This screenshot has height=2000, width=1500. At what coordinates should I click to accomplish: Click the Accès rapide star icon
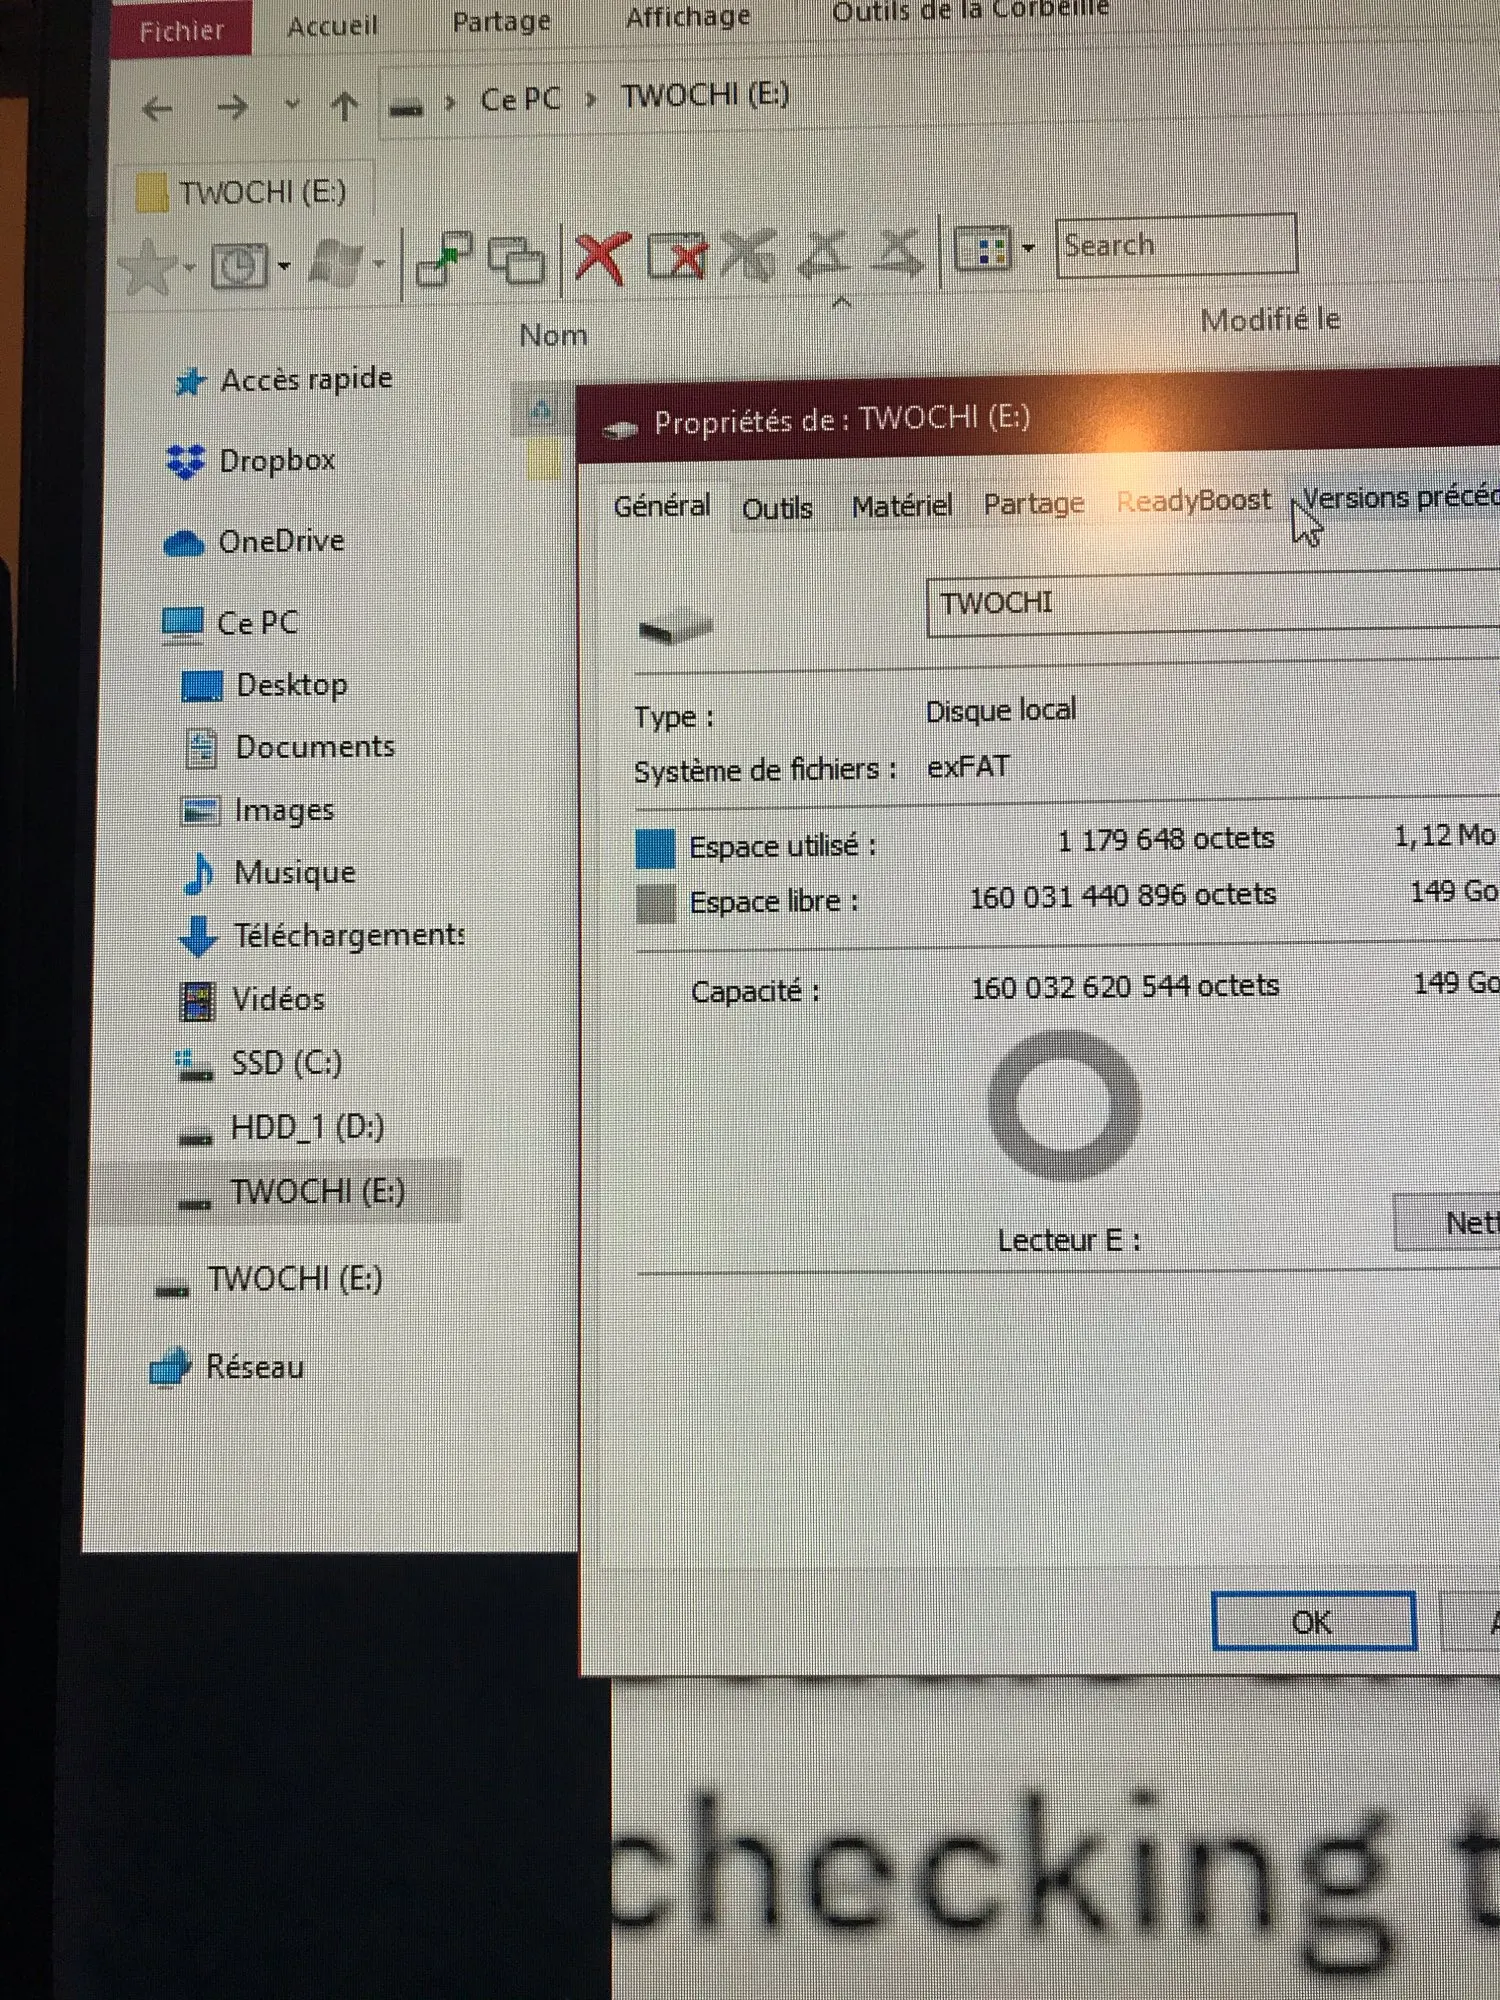pyautogui.click(x=190, y=381)
